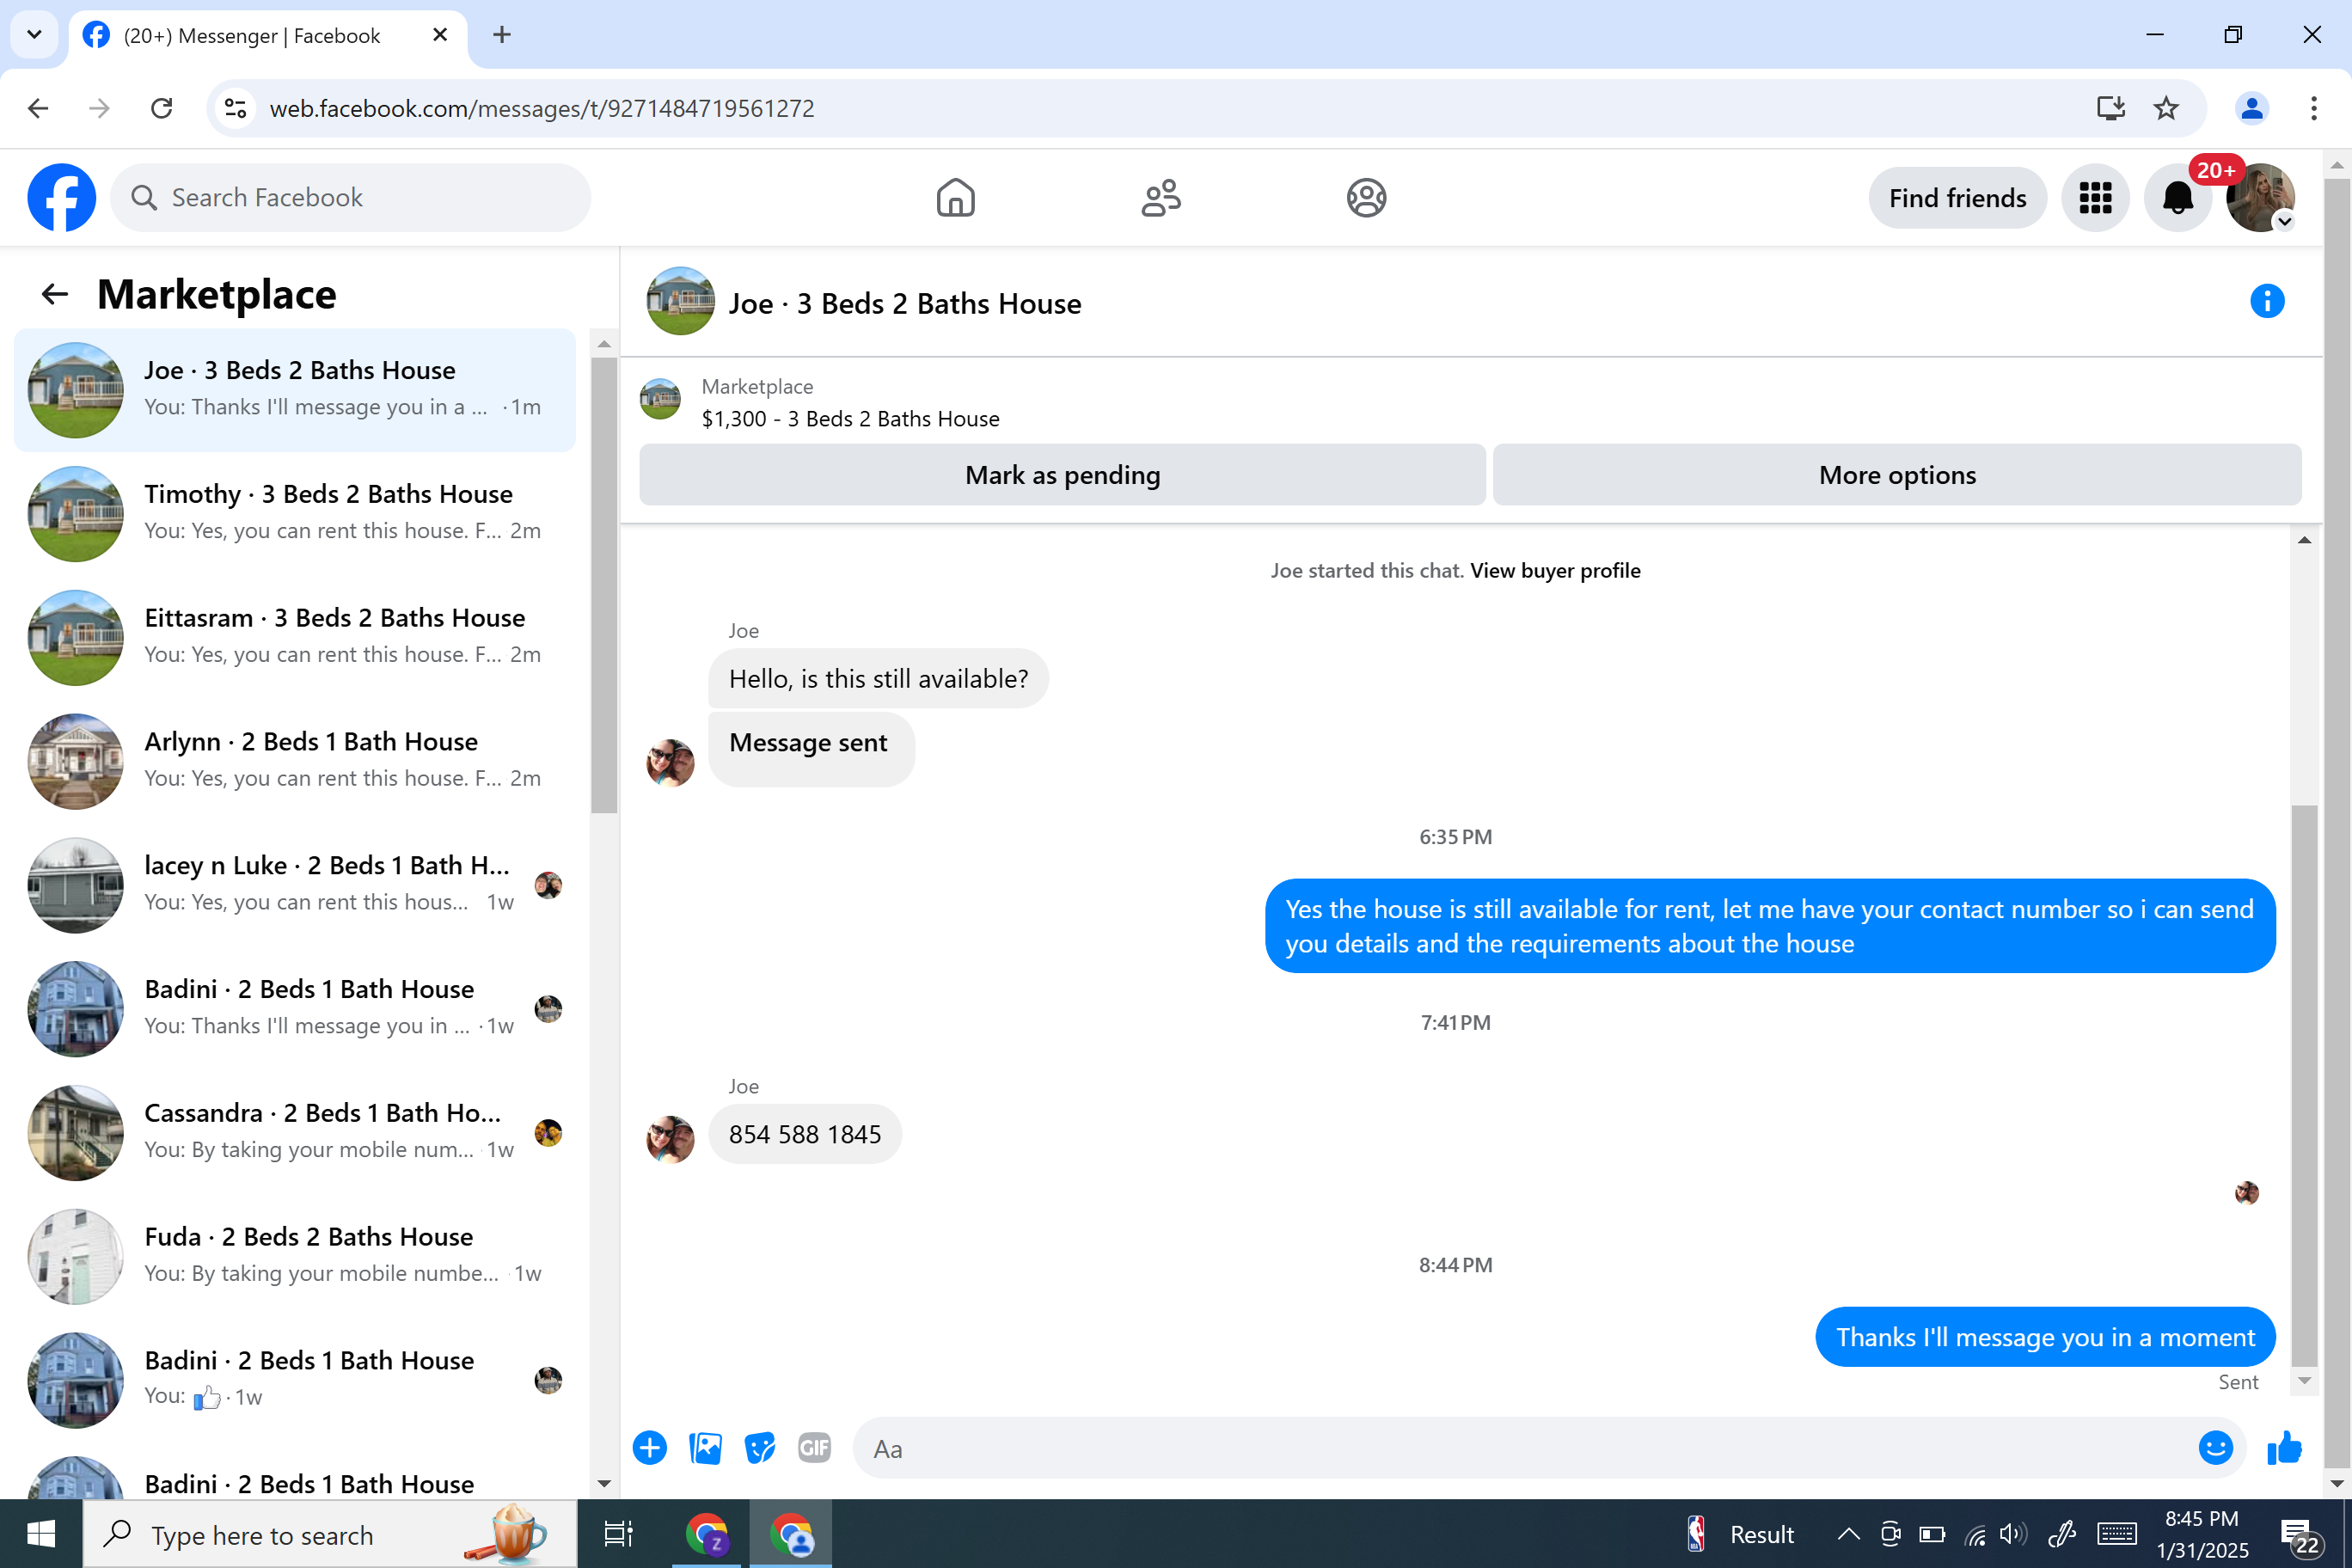Open Cassandra's 2 Beds 1 Bath chat
Screen dimensions: 2352x1568
pos(295,1133)
